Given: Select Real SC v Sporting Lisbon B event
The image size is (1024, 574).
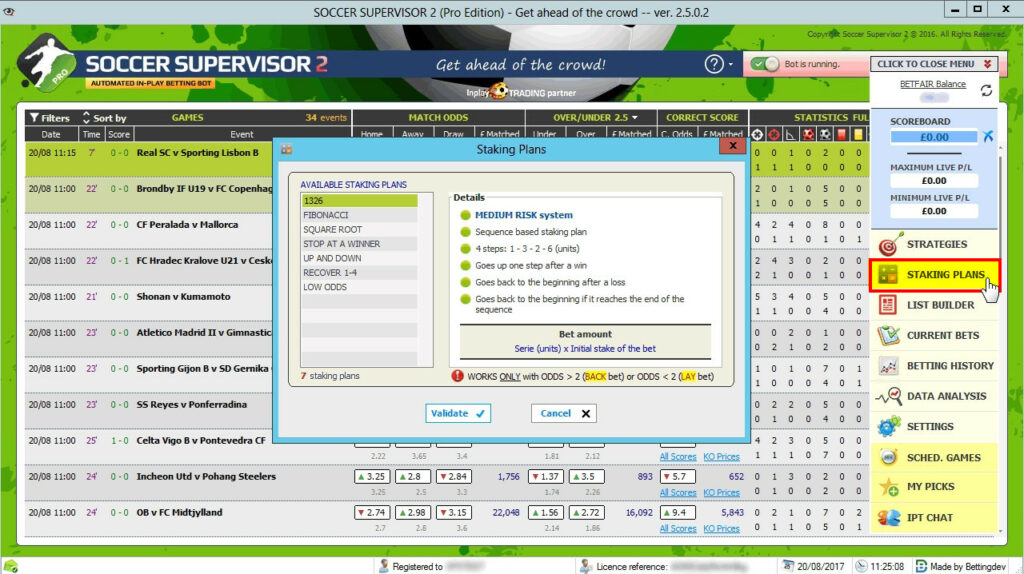Looking at the screenshot, I should (197, 153).
